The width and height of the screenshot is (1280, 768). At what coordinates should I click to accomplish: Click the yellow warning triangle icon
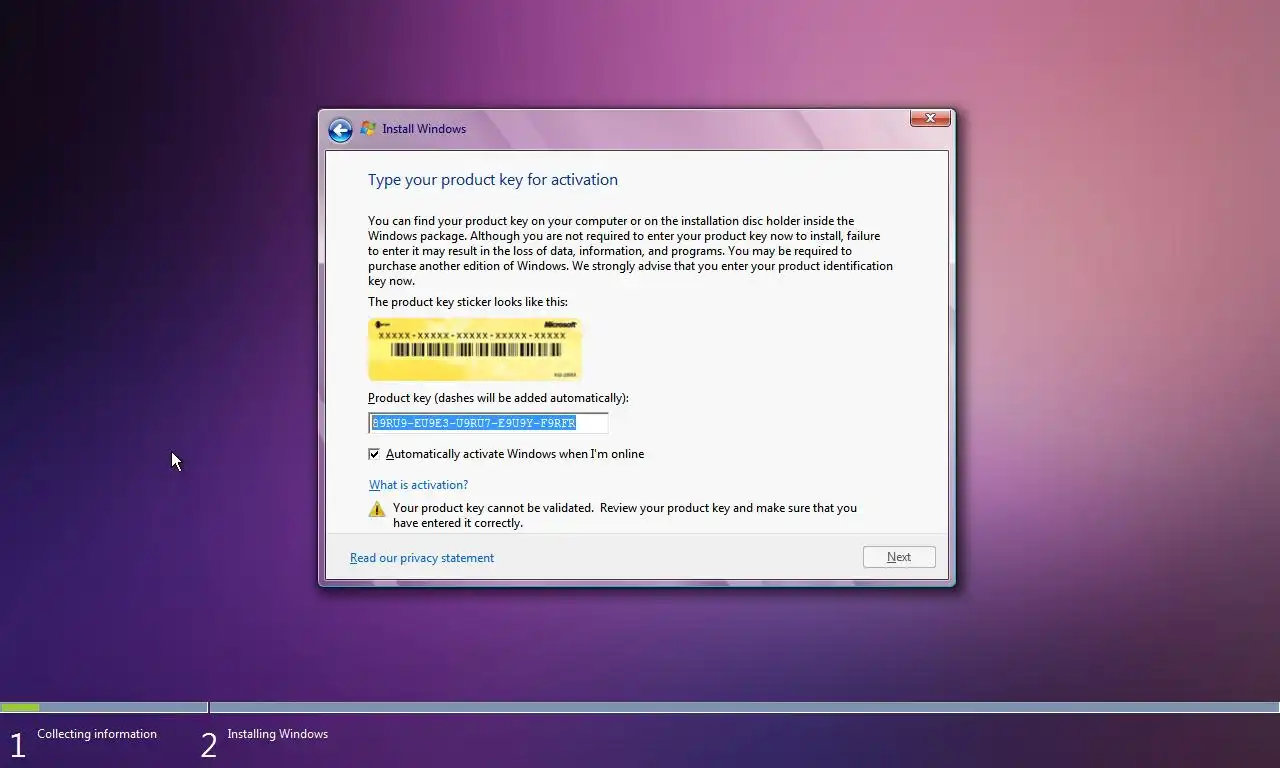click(377, 509)
